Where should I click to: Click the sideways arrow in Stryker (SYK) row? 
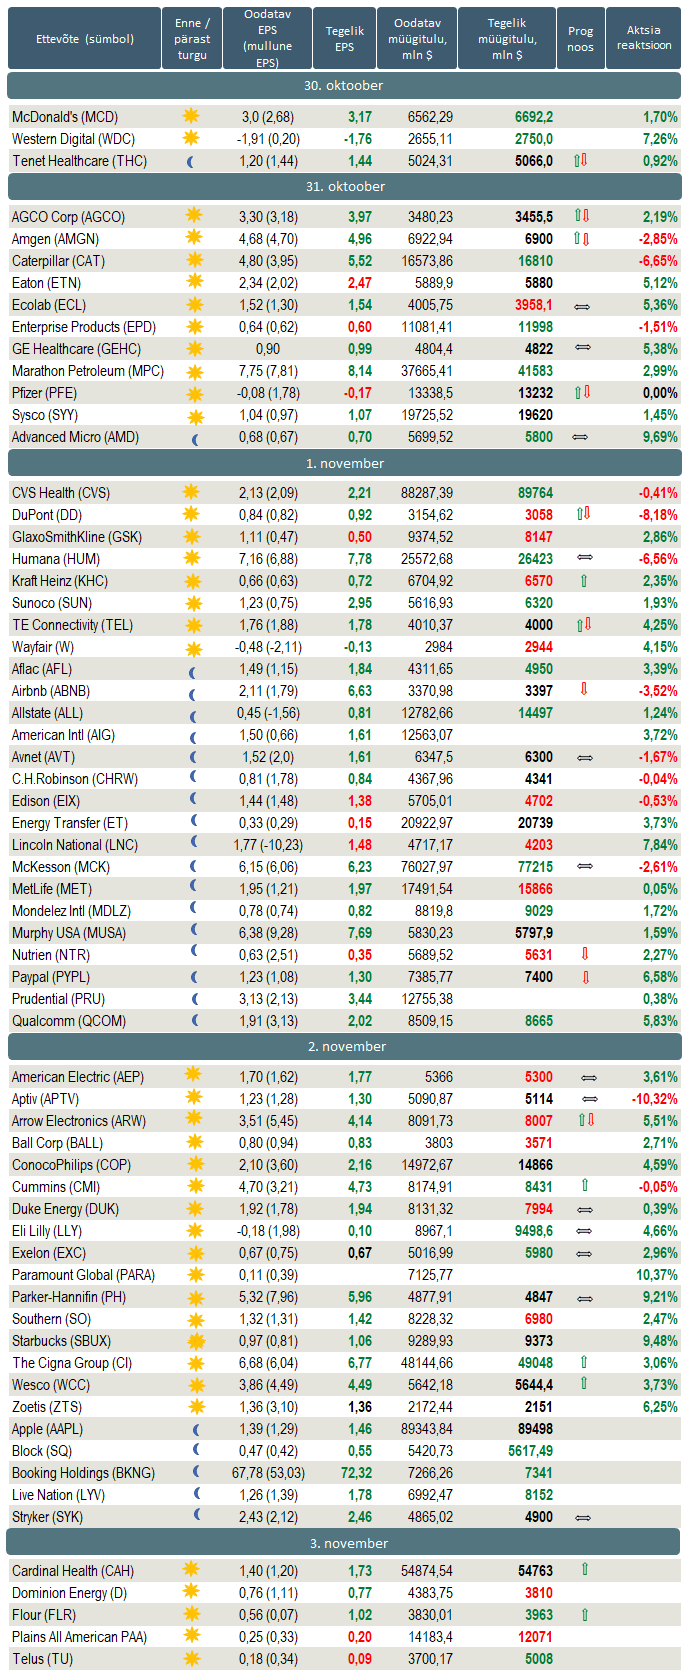583,1517
